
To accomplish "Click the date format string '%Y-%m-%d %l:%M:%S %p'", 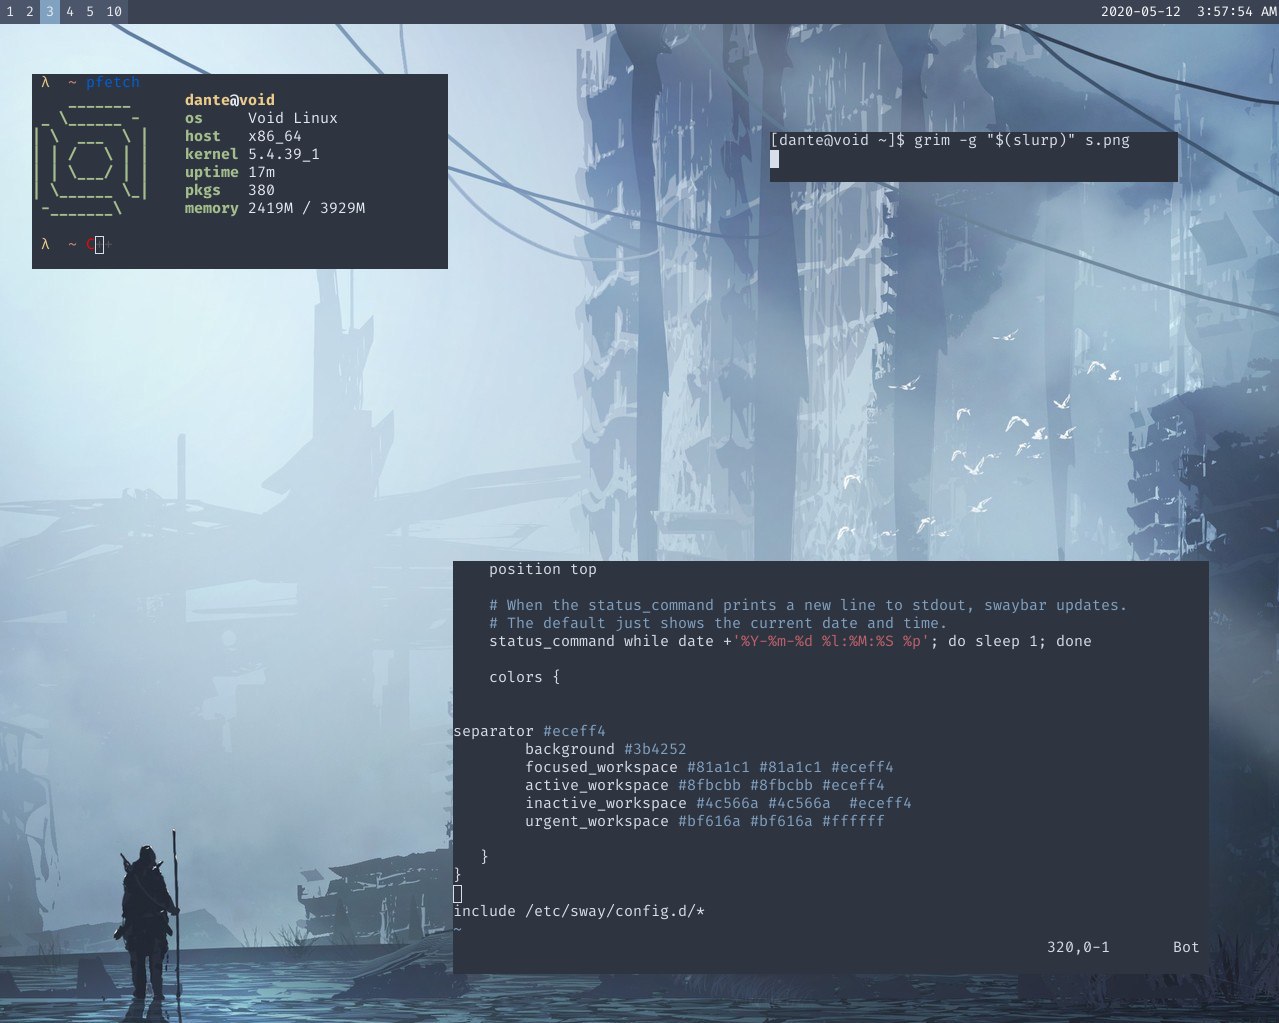I will (831, 641).
